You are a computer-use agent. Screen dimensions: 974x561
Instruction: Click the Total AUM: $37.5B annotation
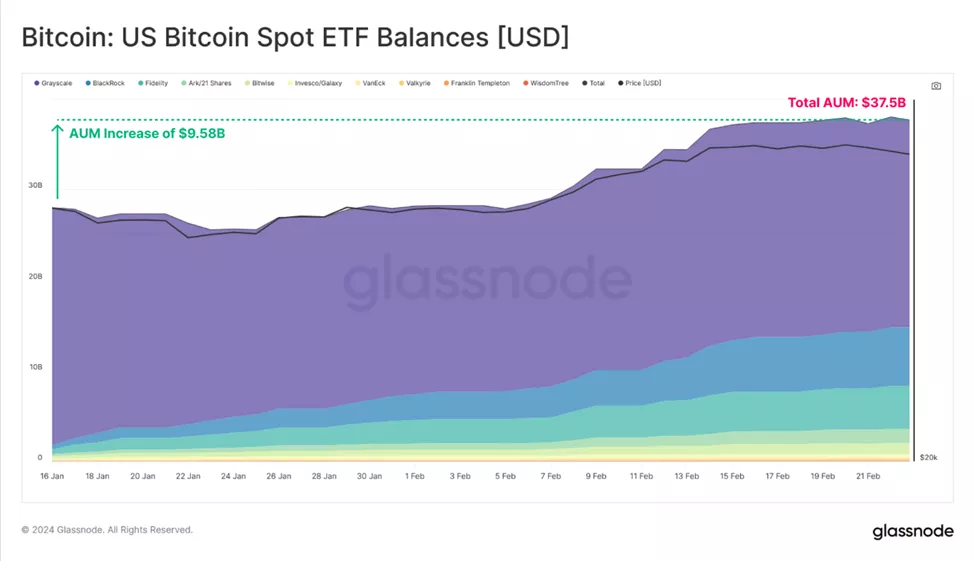[847, 103]
